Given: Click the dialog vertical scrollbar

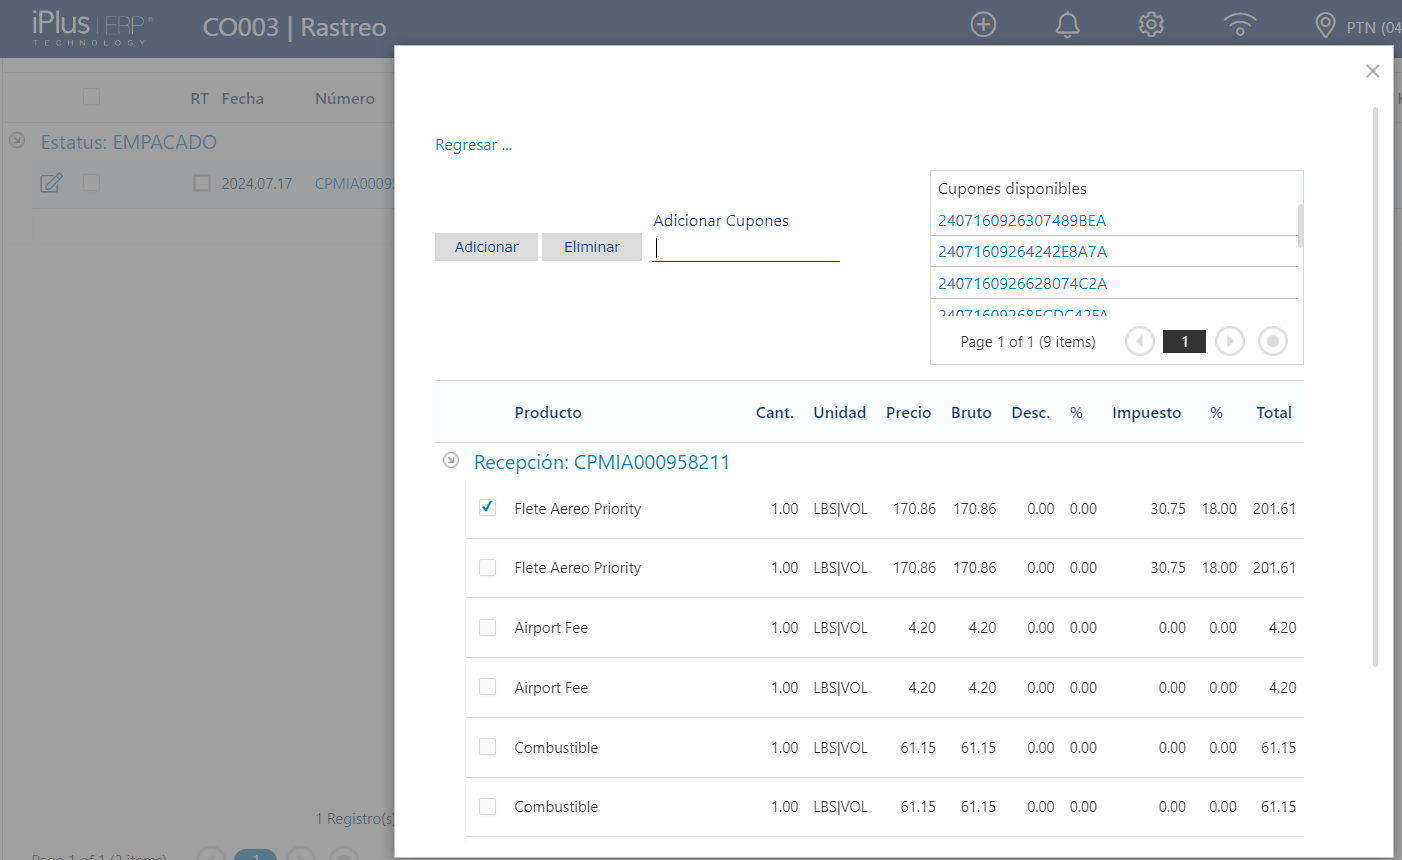Looking at the screenshot, I should tap(1375, 385).
